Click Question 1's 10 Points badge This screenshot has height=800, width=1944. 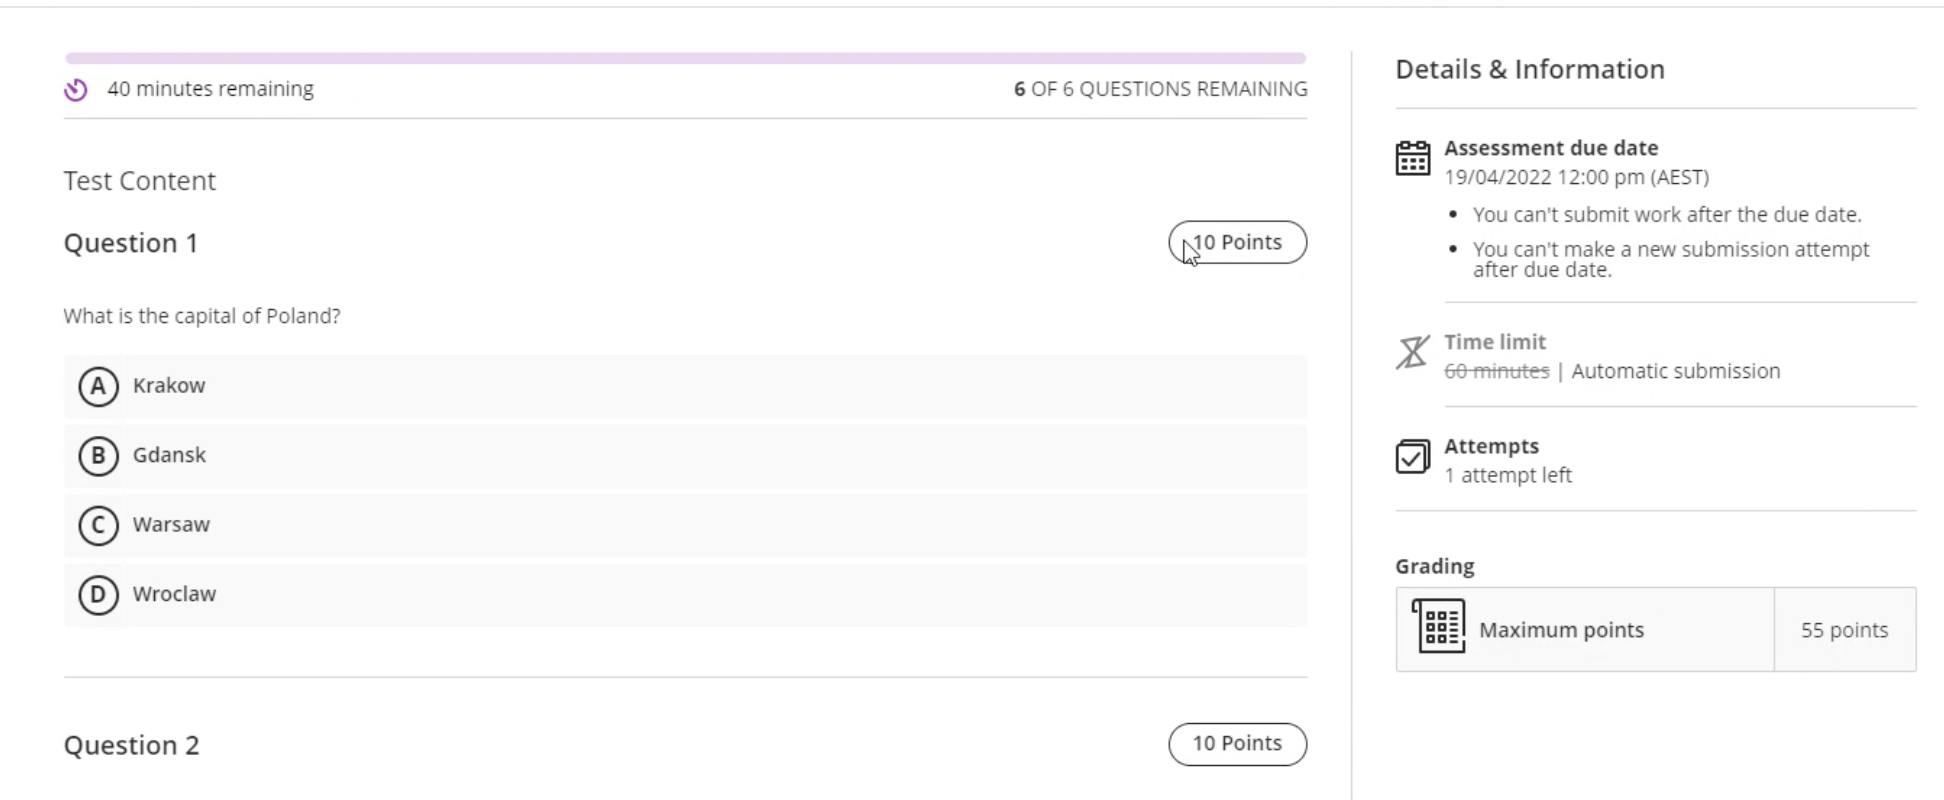point(1237,242)
